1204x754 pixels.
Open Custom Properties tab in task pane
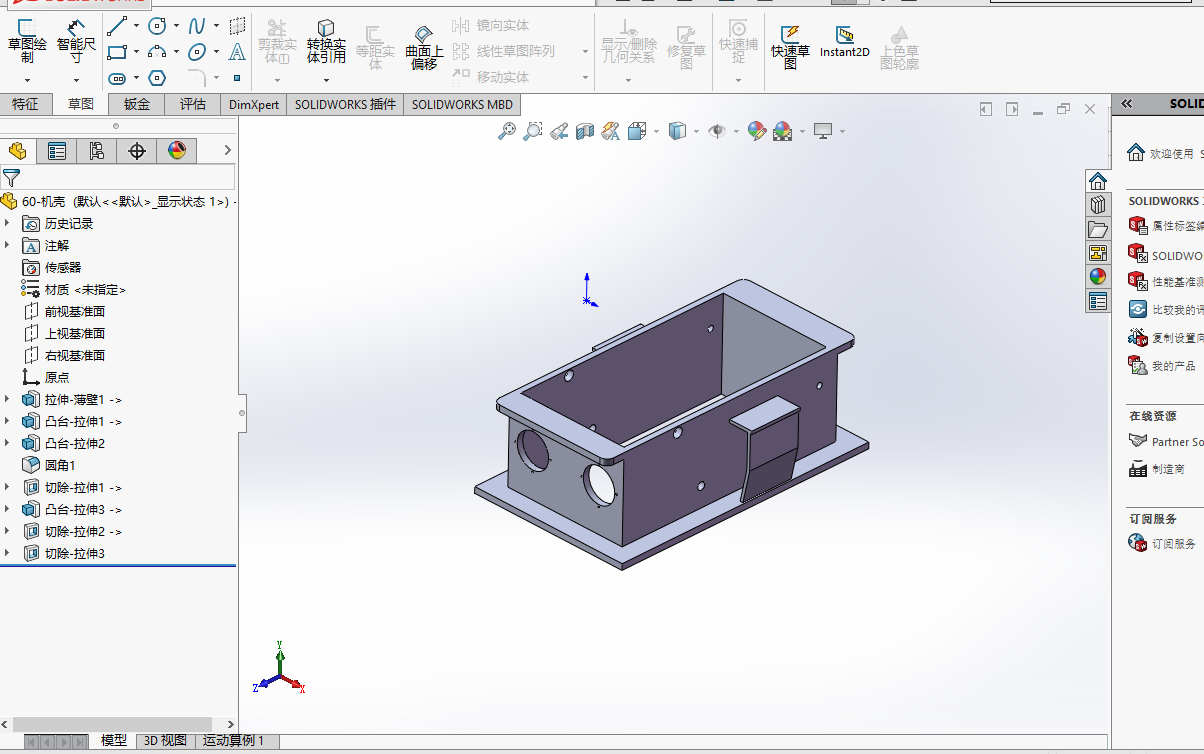pyautogui.click(x=1098, y=301)
